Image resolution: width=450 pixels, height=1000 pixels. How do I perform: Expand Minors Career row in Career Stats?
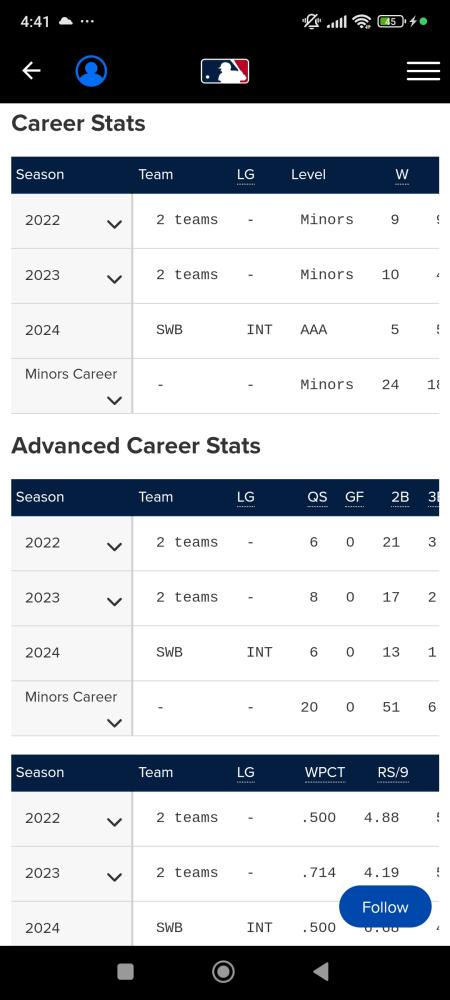115,401
